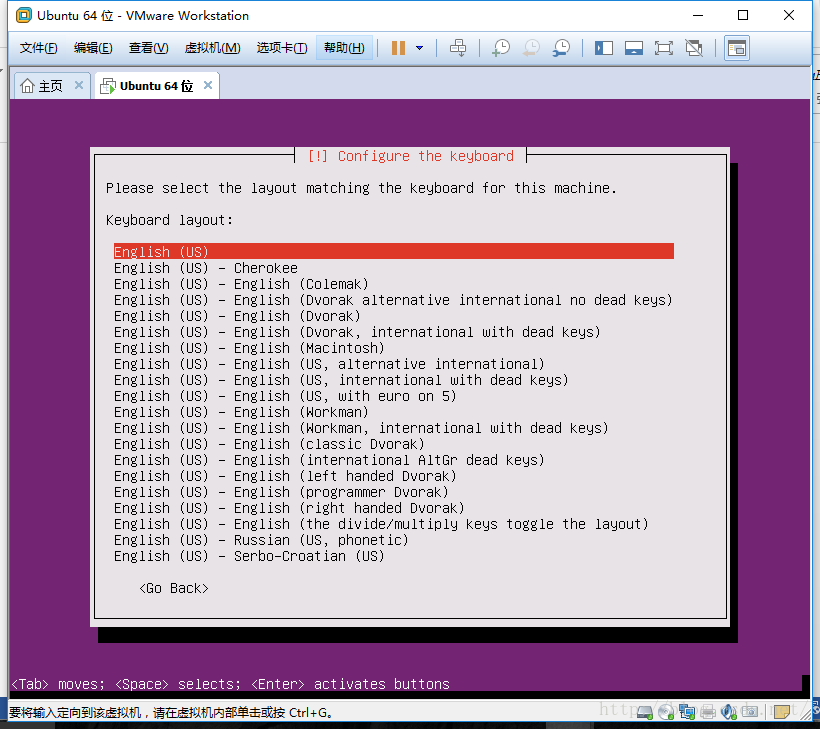Revert to the previous snapshot icon
The image size is (820, 729).
531,48
